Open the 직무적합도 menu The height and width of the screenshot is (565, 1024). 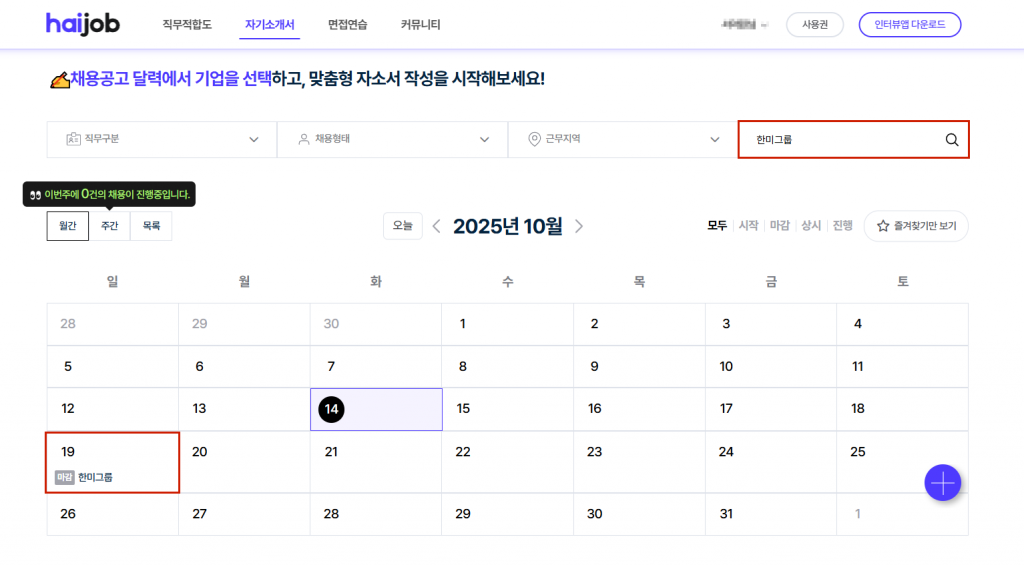(x=187, y=25)
